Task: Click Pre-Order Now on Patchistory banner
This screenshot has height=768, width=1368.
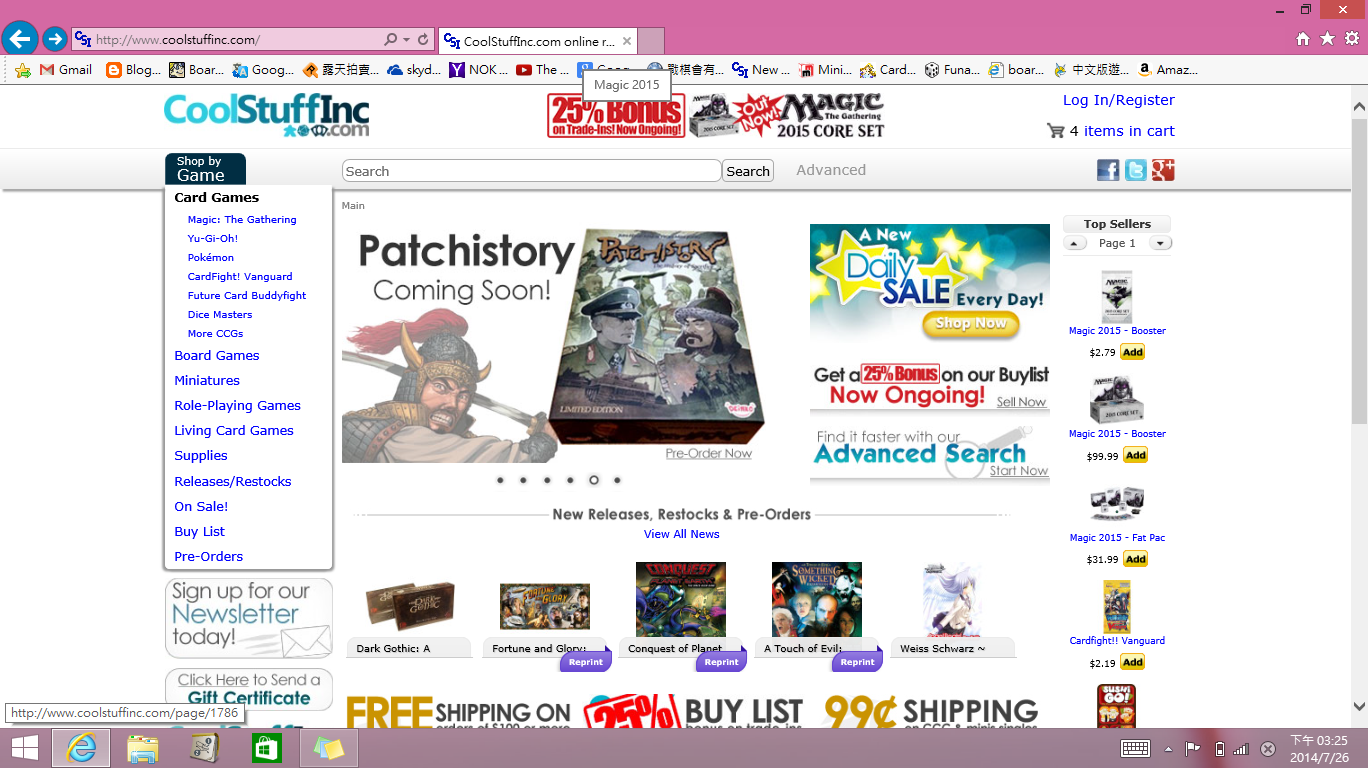Action: [x=709, y=453]
